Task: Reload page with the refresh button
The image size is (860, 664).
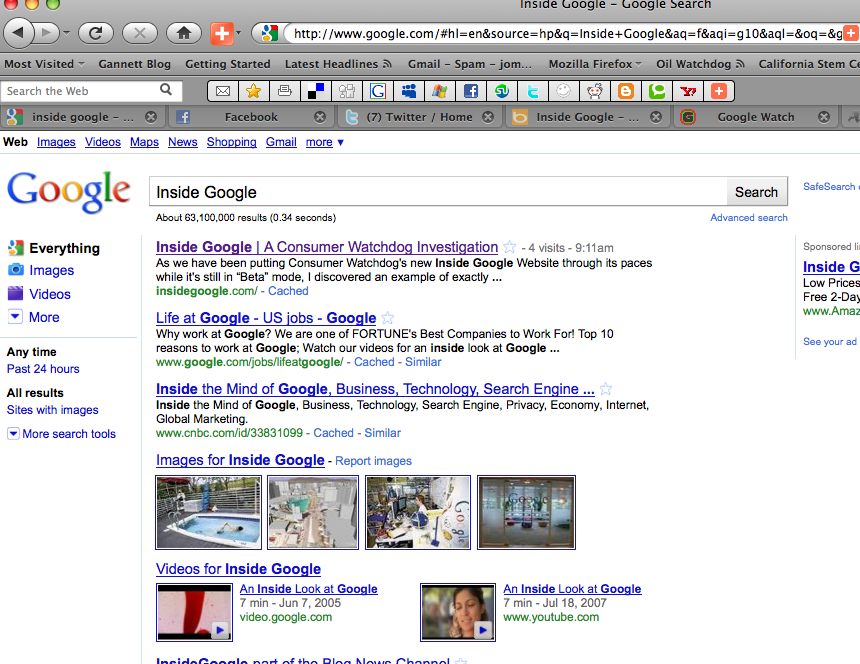Action: coord(95,33)
